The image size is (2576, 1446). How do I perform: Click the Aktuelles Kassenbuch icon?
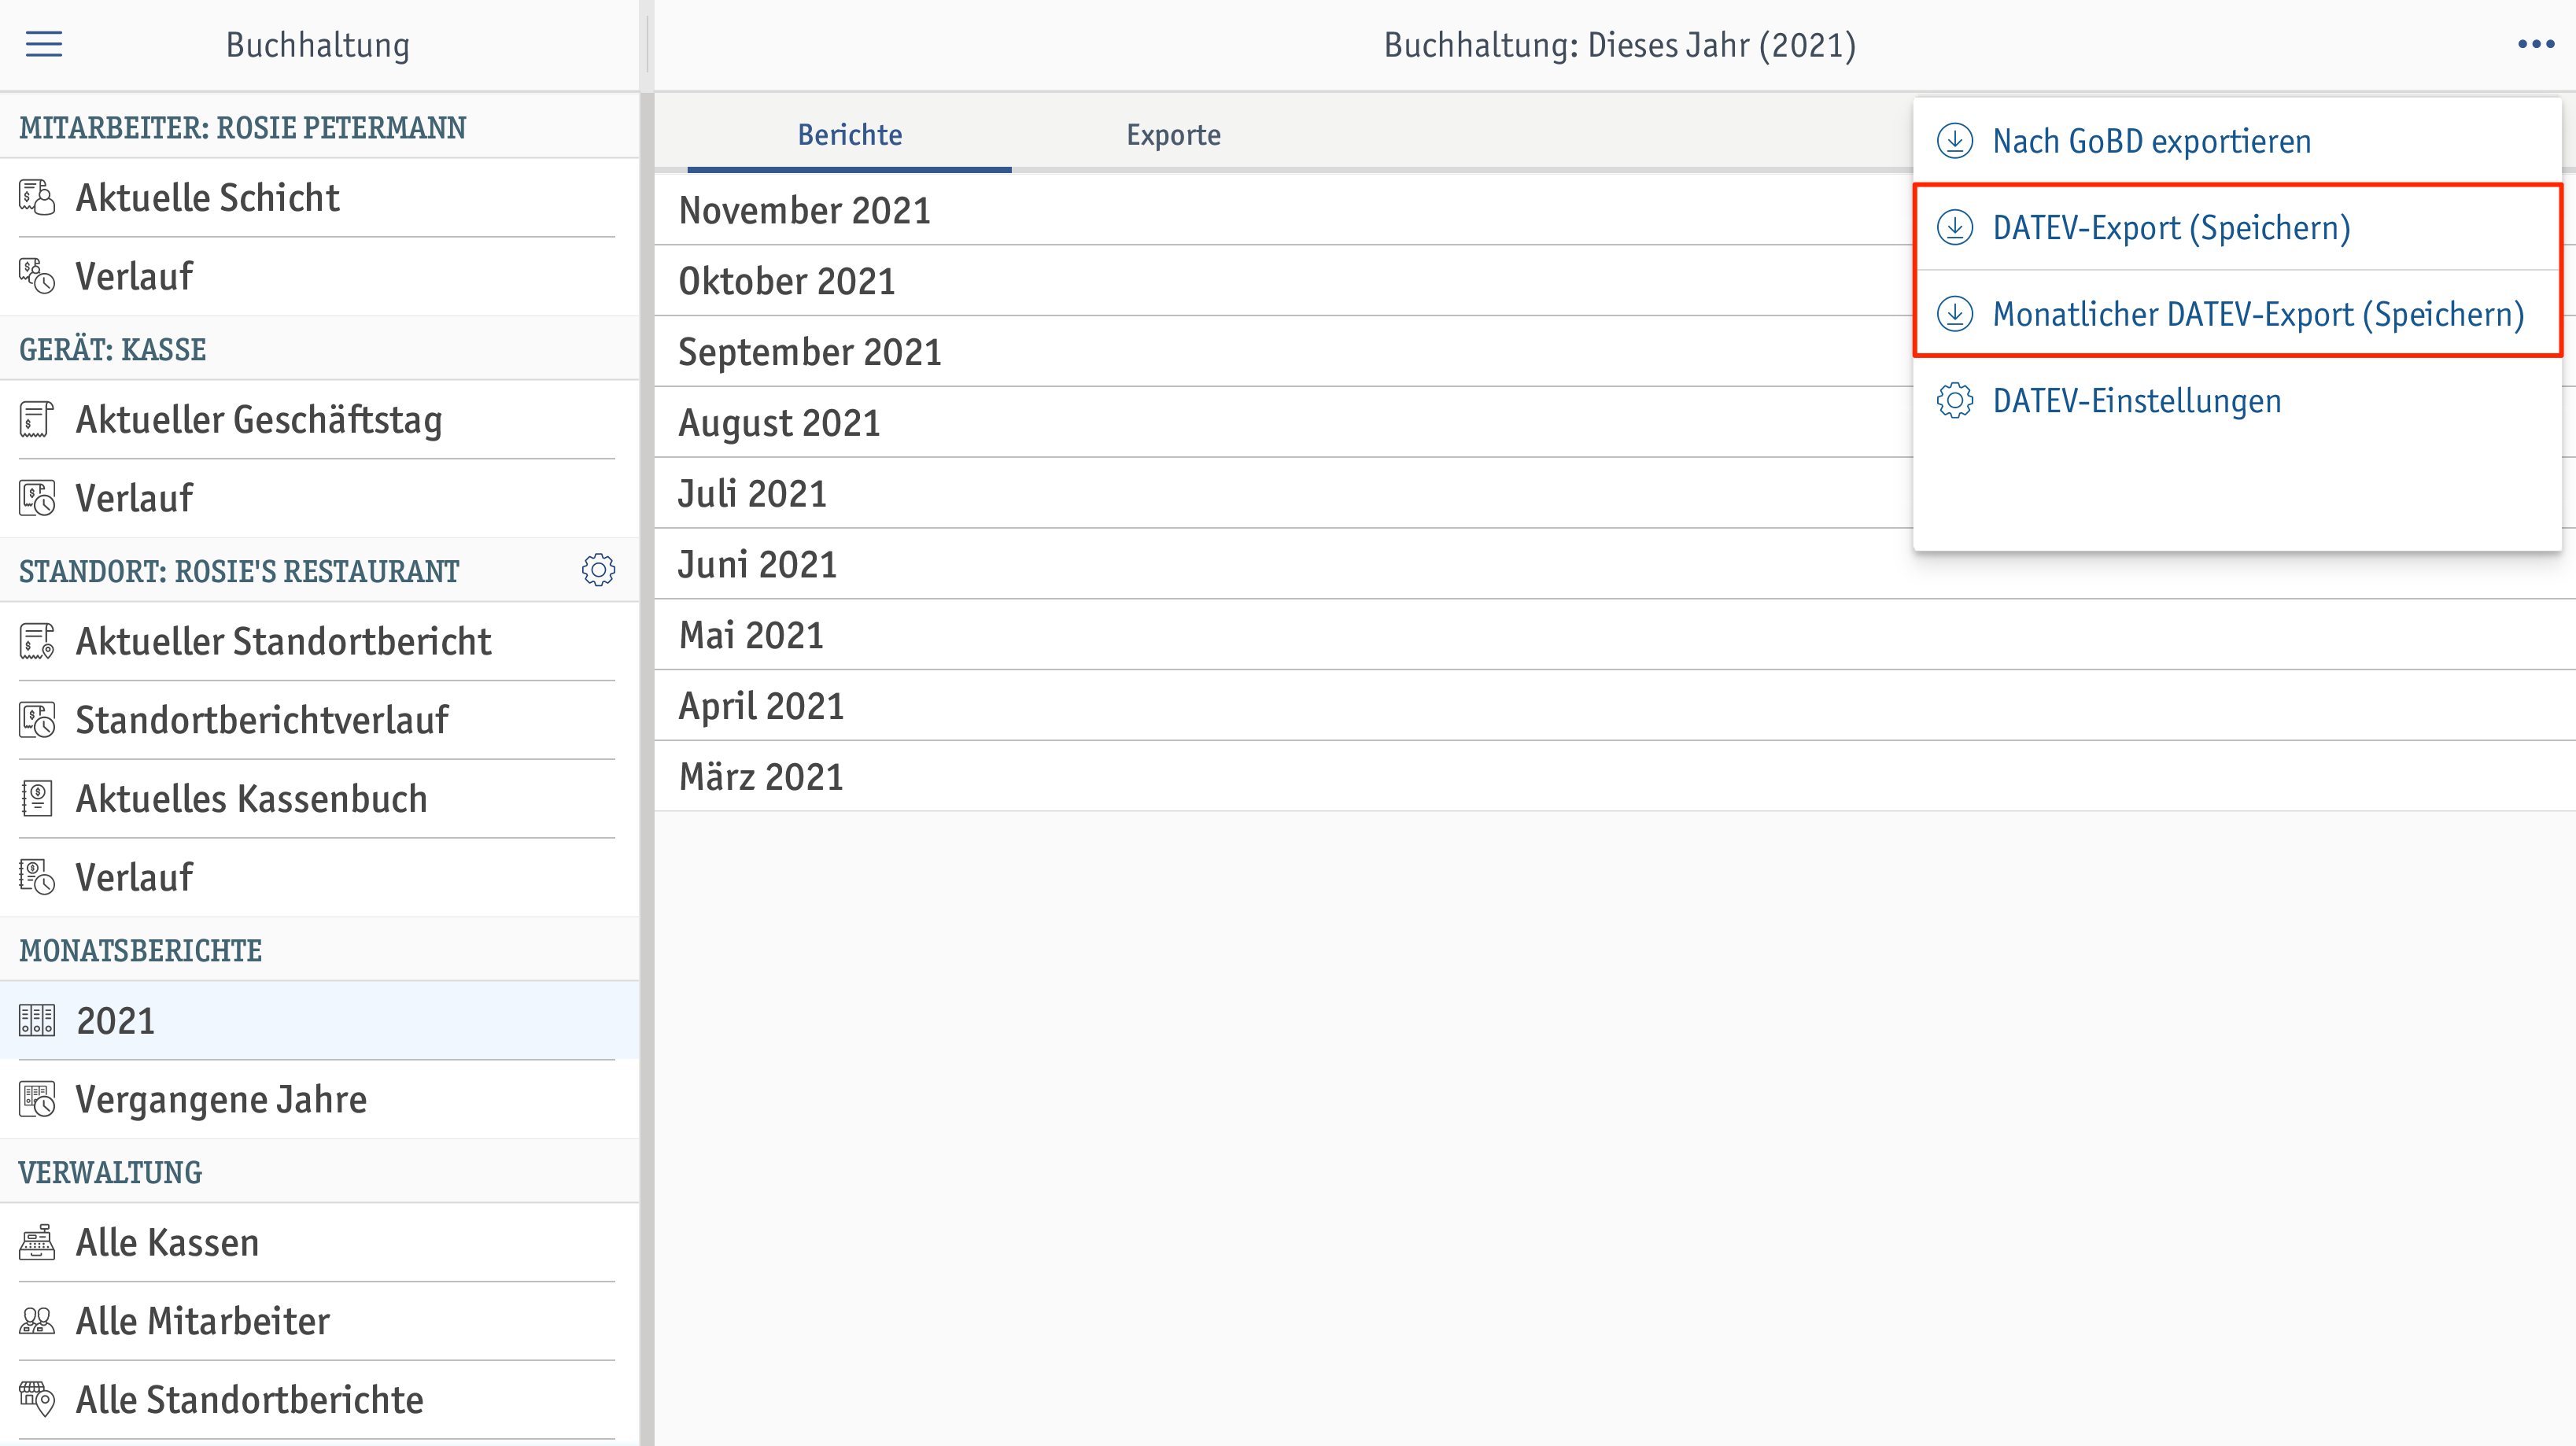click(37, 798)
